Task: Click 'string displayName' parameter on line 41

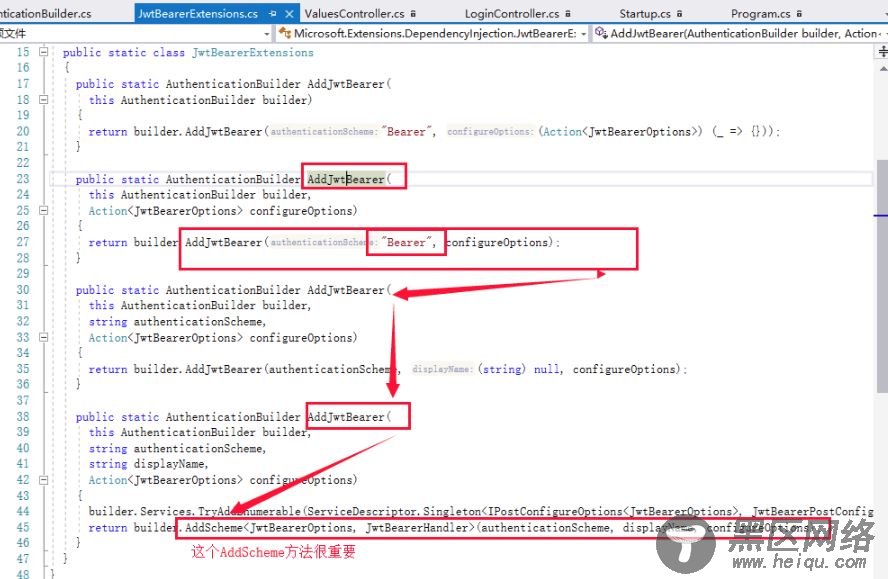Action: (x=148, y=464)
